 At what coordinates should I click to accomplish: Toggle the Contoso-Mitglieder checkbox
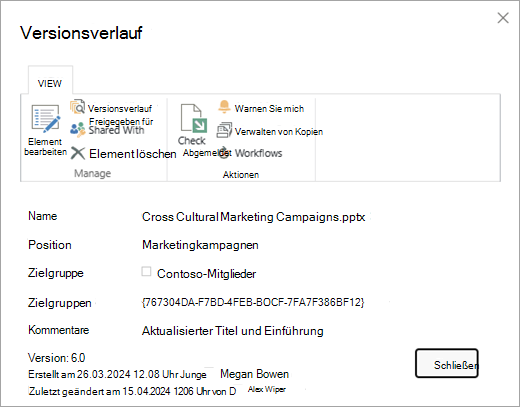(x=146, y=271)
